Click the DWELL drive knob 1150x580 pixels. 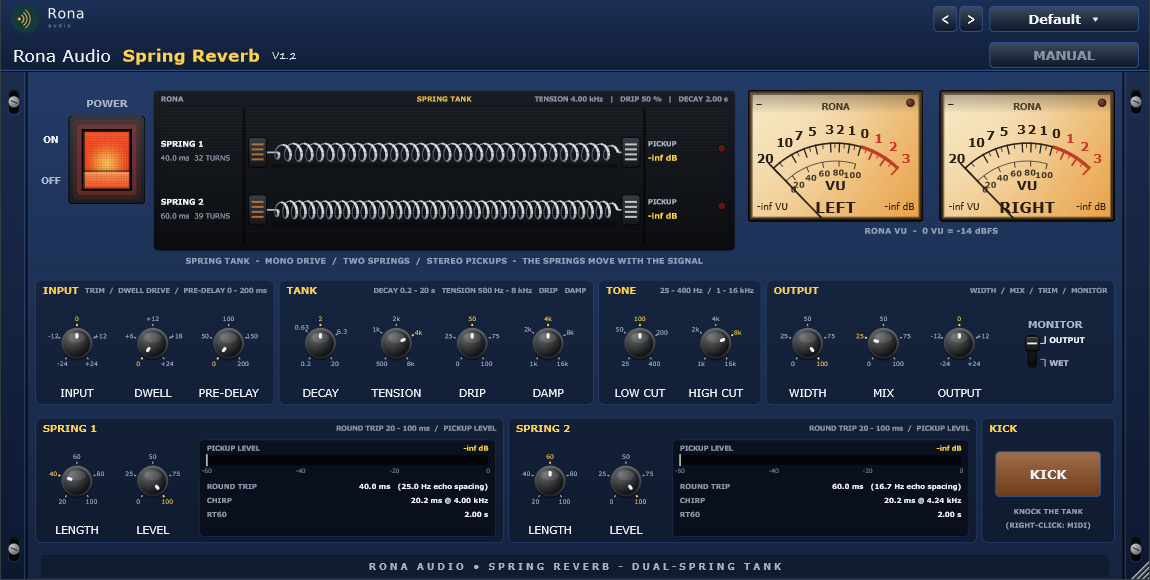[153, 342]
